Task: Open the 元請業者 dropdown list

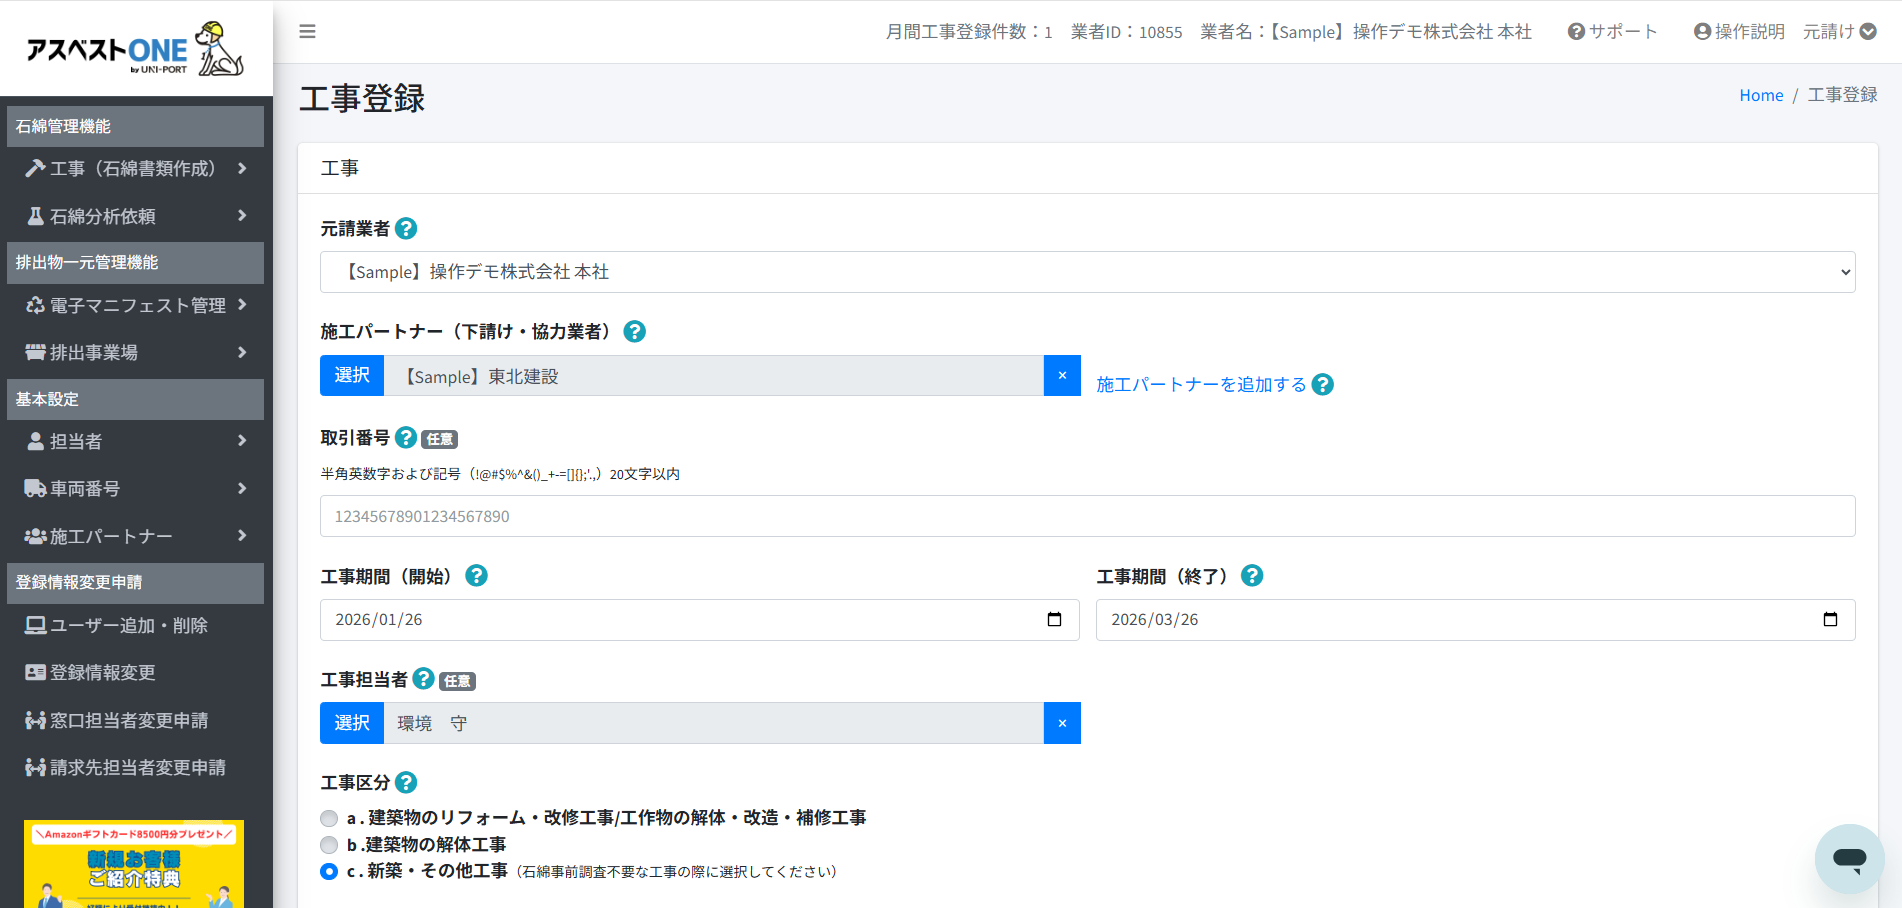Action: (x=1087, y=272)
